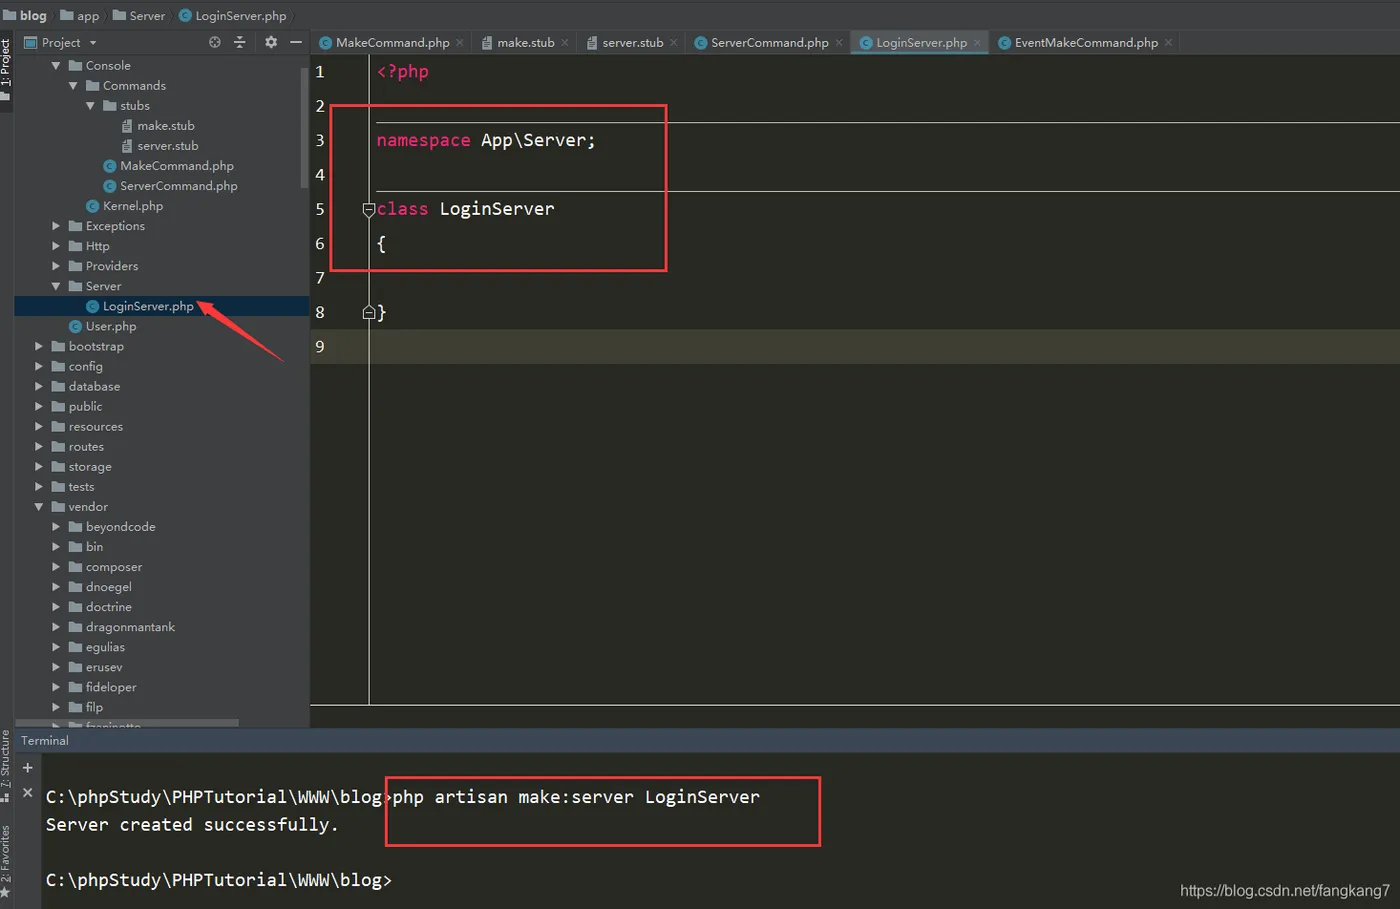Select the beyondcode vendor folder
The width and height of the screenshot is (1400, 909).
(x=112, y=527)
